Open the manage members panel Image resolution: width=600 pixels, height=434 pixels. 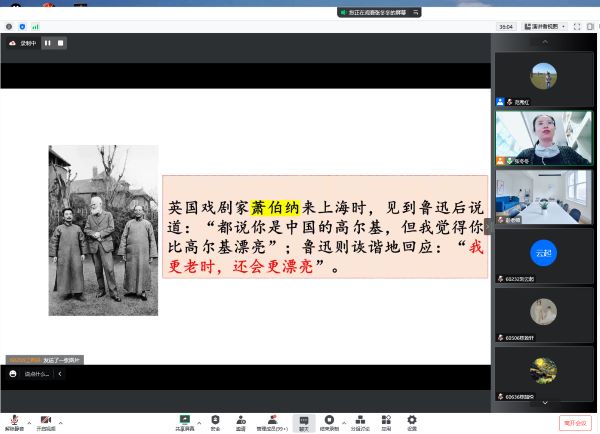tap(271, 422)
